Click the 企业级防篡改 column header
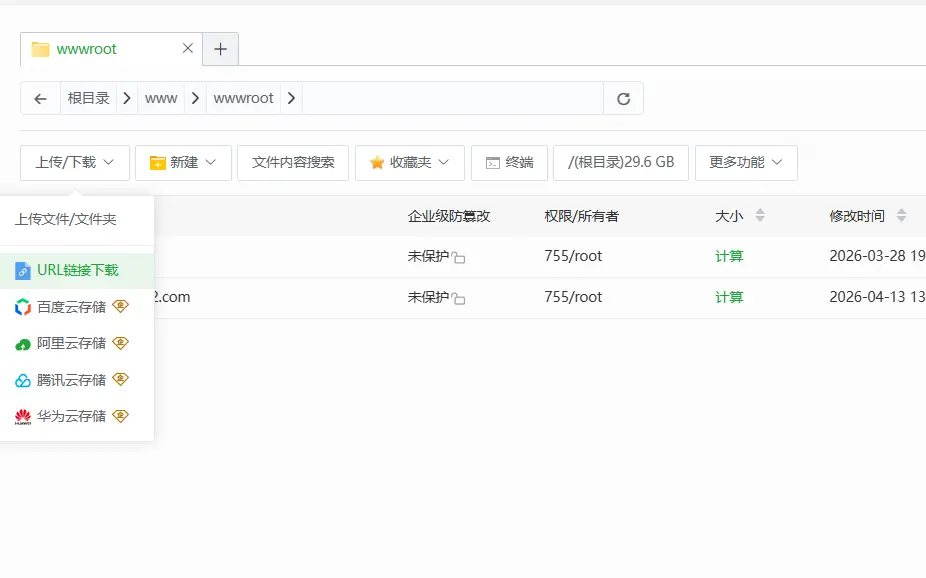The width and height of the screenshot is (926, 578). tap(449, 216)
